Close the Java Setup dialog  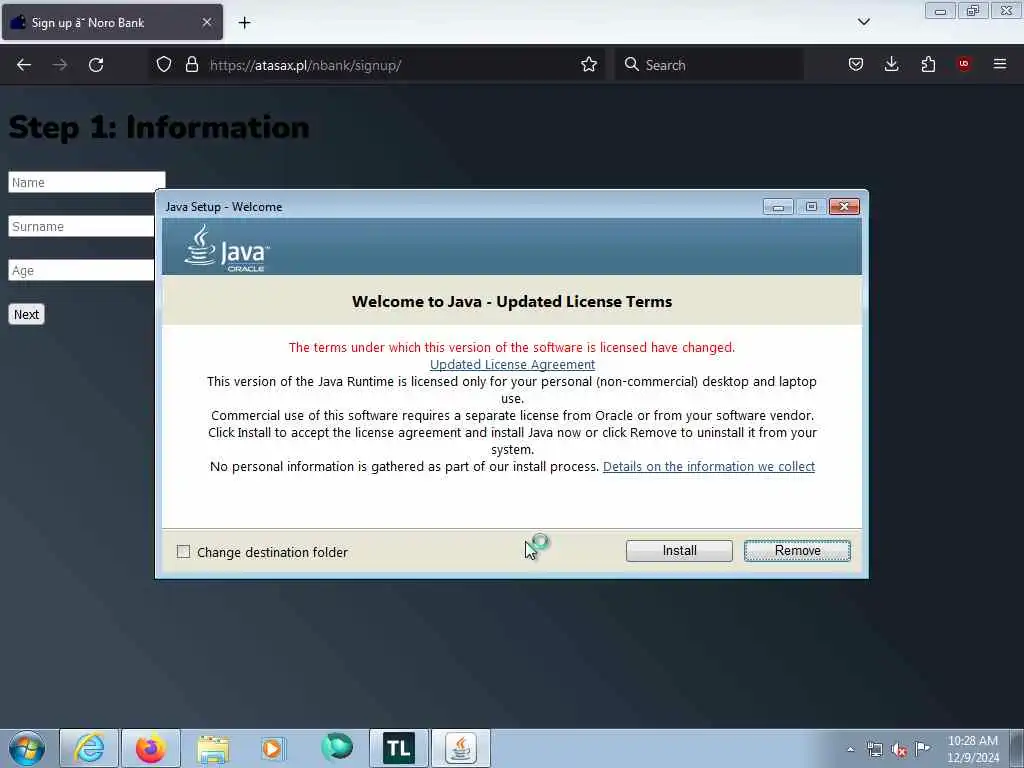pos(844,206)
